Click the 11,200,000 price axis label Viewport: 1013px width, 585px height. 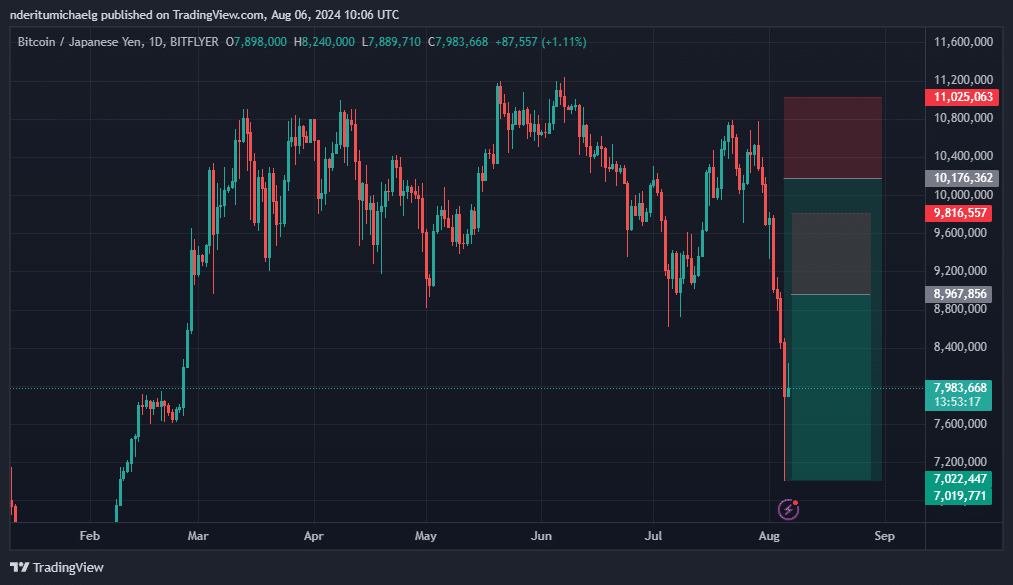pyautogui.click(x=963, y=80)
